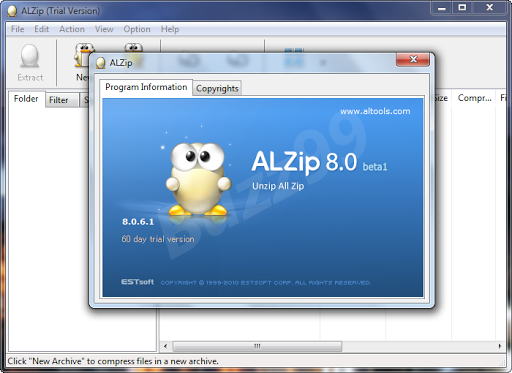
Task: Click the 8.0.6.1 version number text
Action: [x=138, y=222]
